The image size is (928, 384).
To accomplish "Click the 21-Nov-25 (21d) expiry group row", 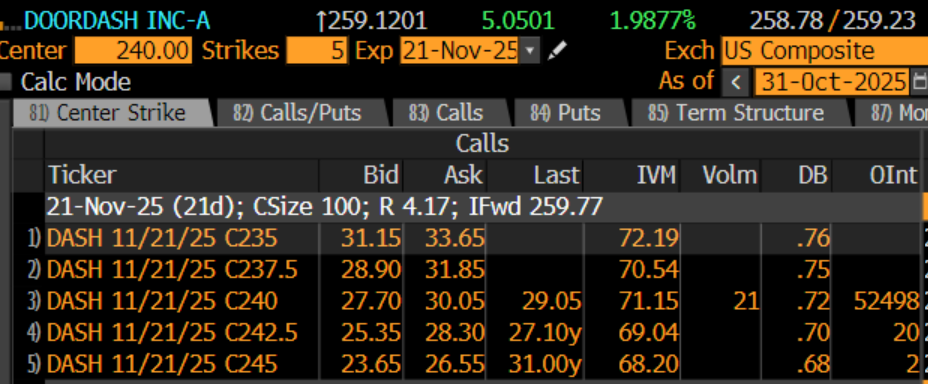I will (483, 207).
